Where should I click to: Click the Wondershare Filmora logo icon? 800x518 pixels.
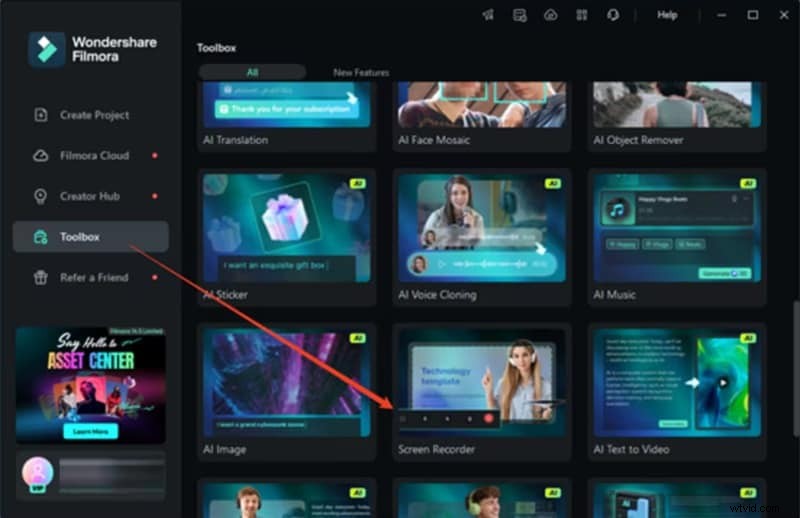[x=46, y=50]
